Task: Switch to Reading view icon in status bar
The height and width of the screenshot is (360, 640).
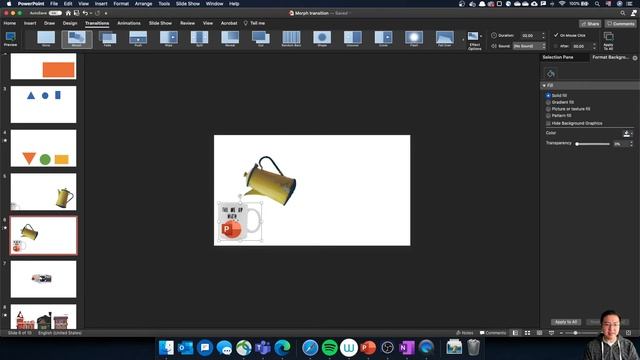Action: point(539,333)
